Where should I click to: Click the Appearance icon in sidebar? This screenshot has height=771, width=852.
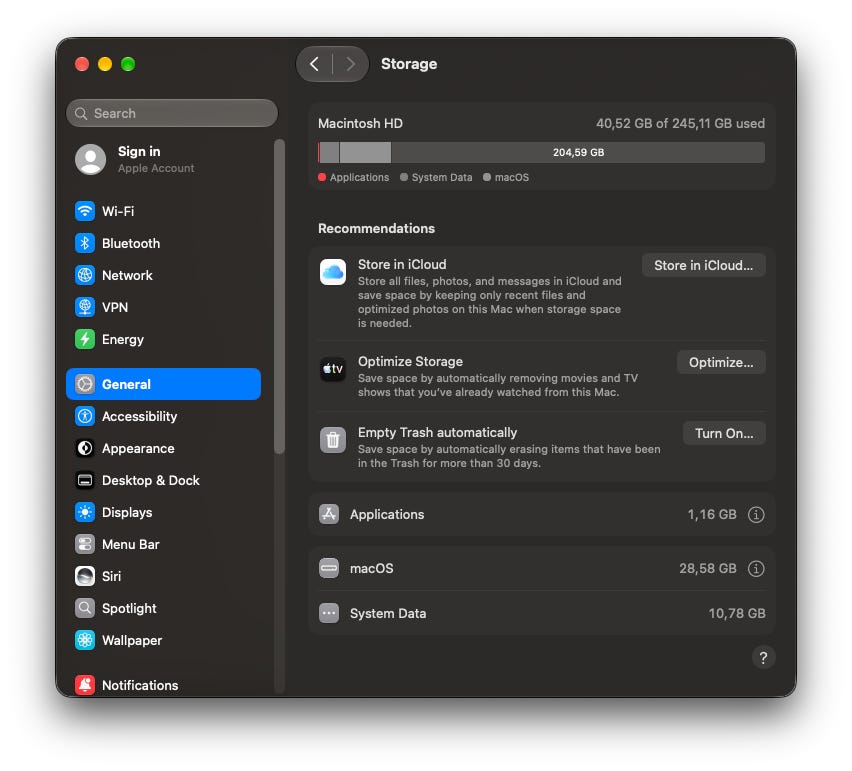pos(85,448)
